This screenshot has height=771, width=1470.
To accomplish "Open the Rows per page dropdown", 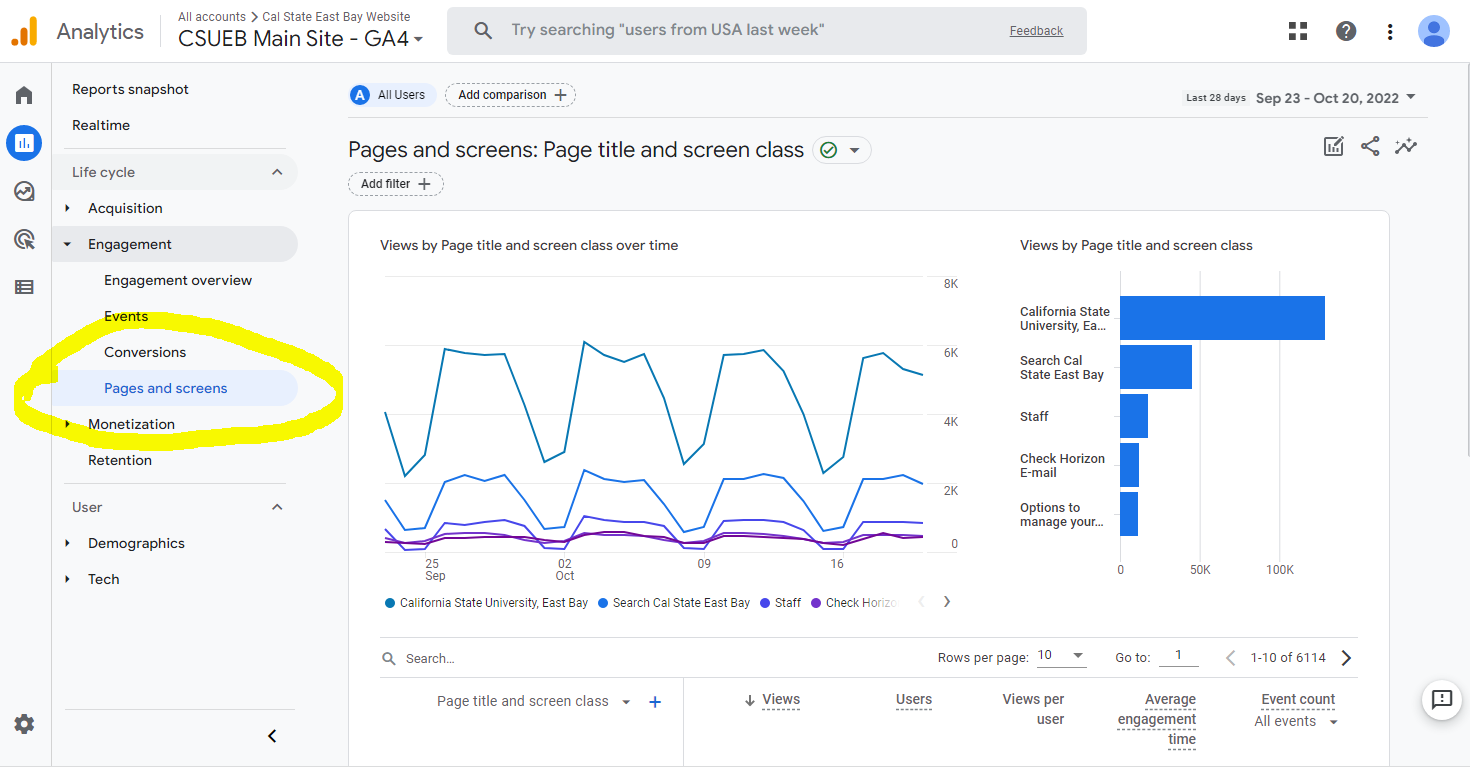I will click(x=1061, y=656).
